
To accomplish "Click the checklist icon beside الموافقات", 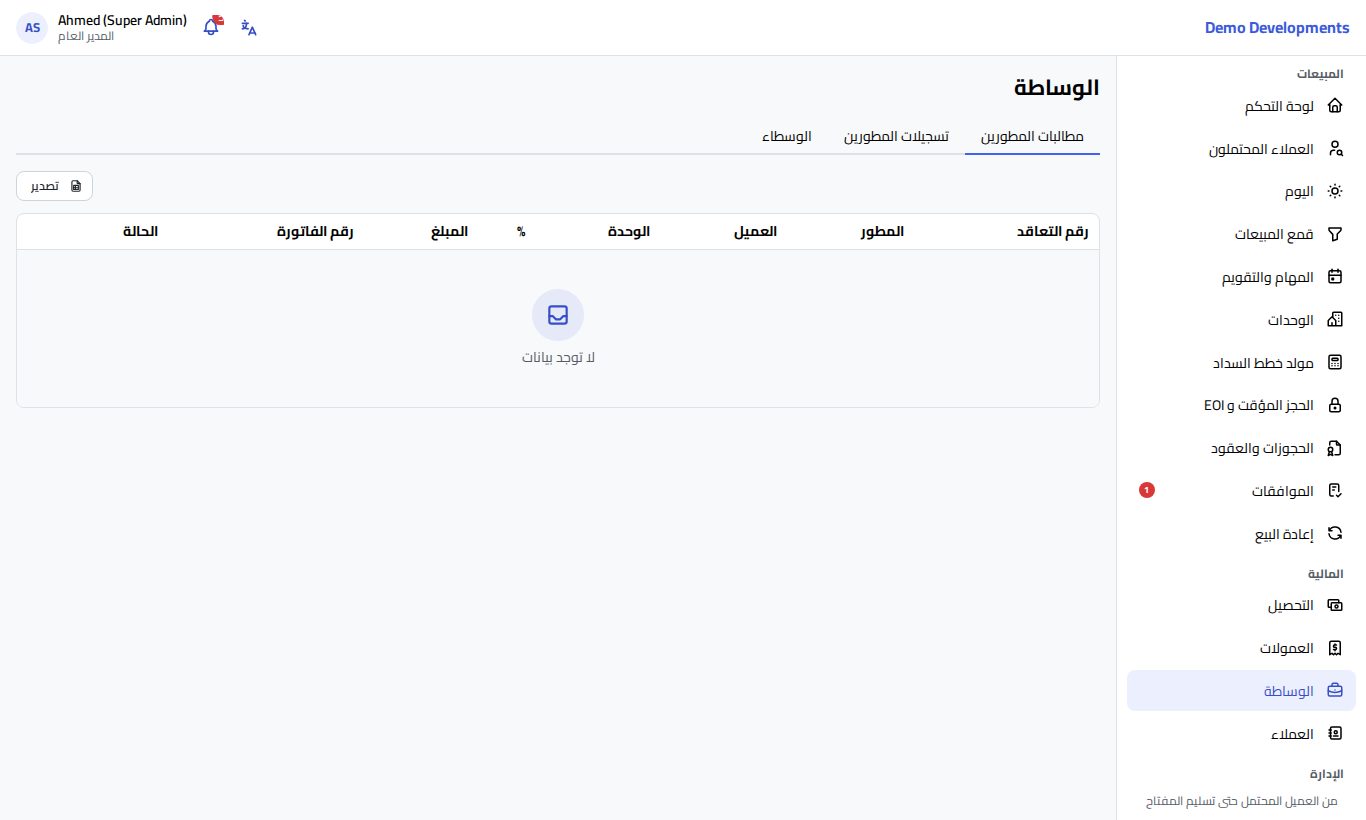I will click(x=1334, y=491).
